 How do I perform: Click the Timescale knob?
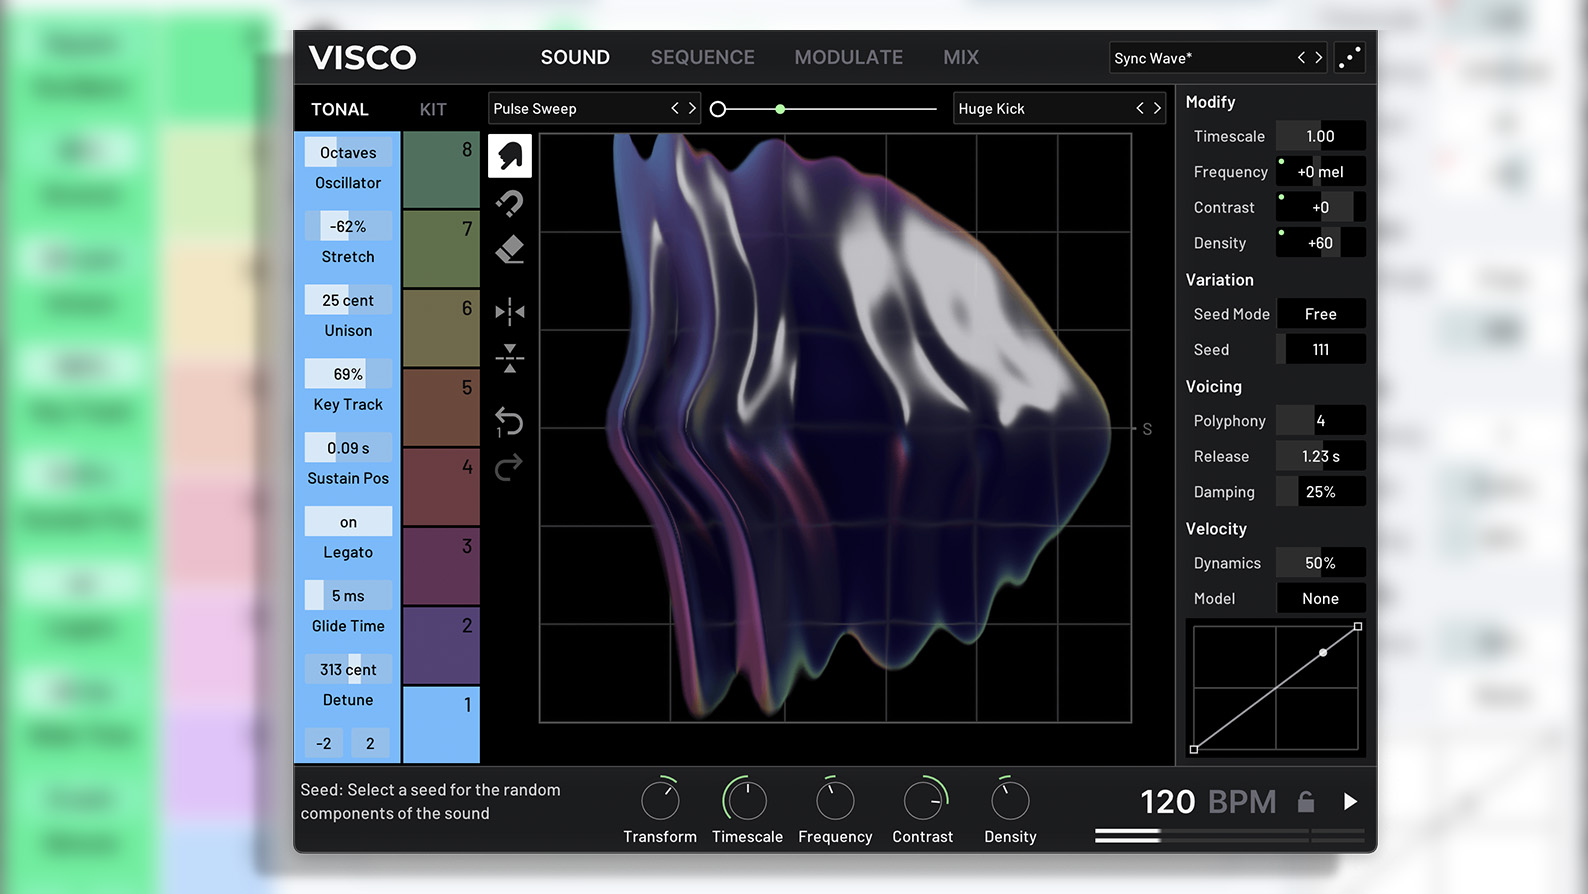pos(747,801)
